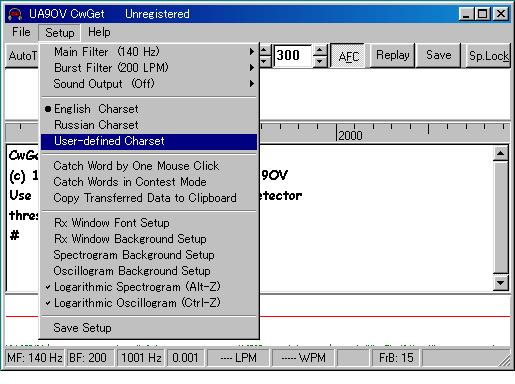Click the window resize grip corner

(x=505, y=361)
